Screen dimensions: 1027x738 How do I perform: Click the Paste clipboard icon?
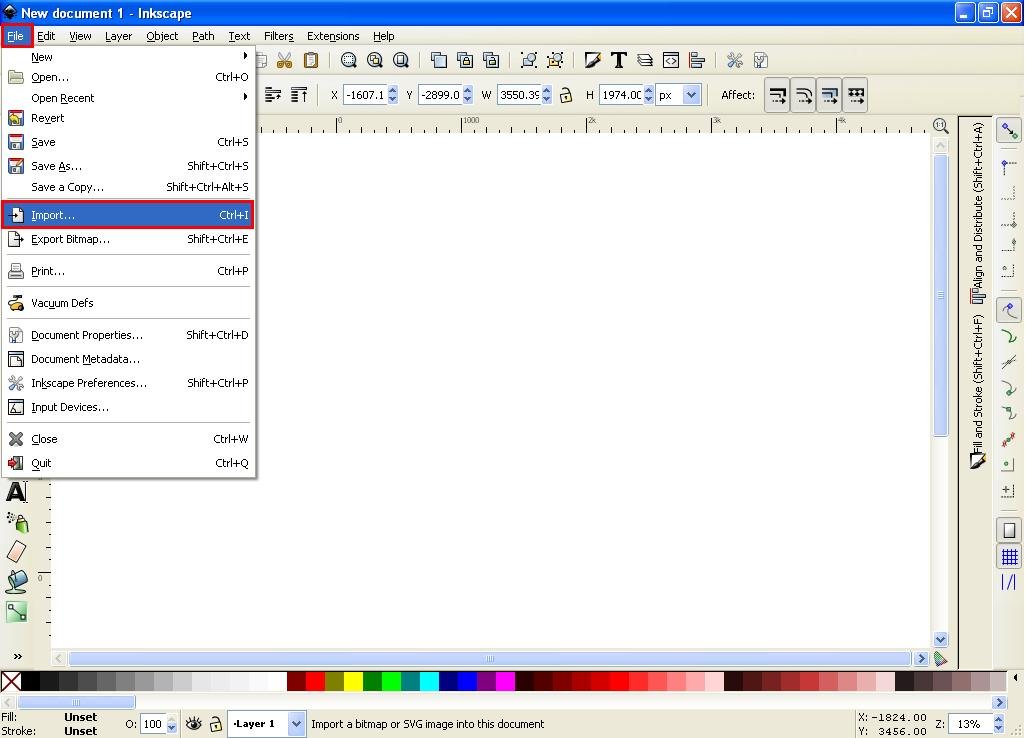tap(311, 61)
